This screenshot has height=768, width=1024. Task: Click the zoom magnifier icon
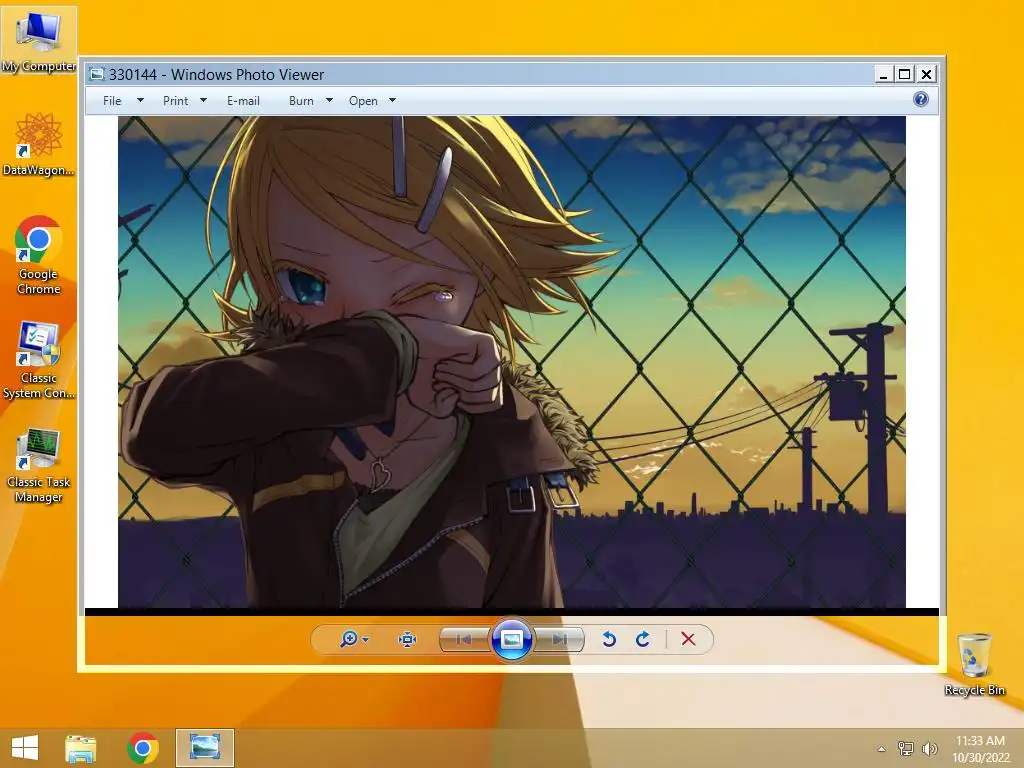[x=349, y=639]
